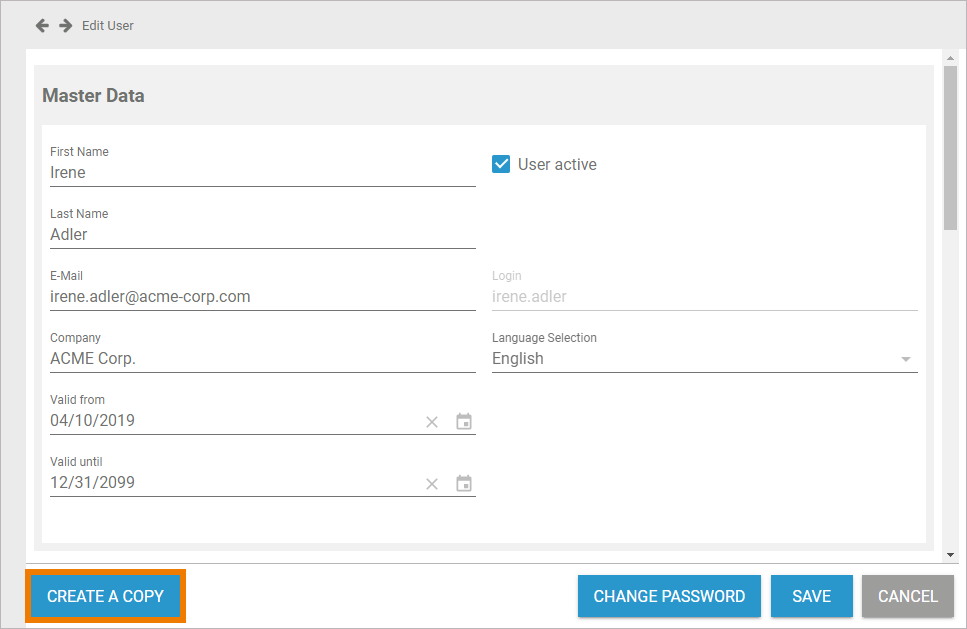Expand the Language Selection dropdown

pyautogui.click(x=905, y=359)
